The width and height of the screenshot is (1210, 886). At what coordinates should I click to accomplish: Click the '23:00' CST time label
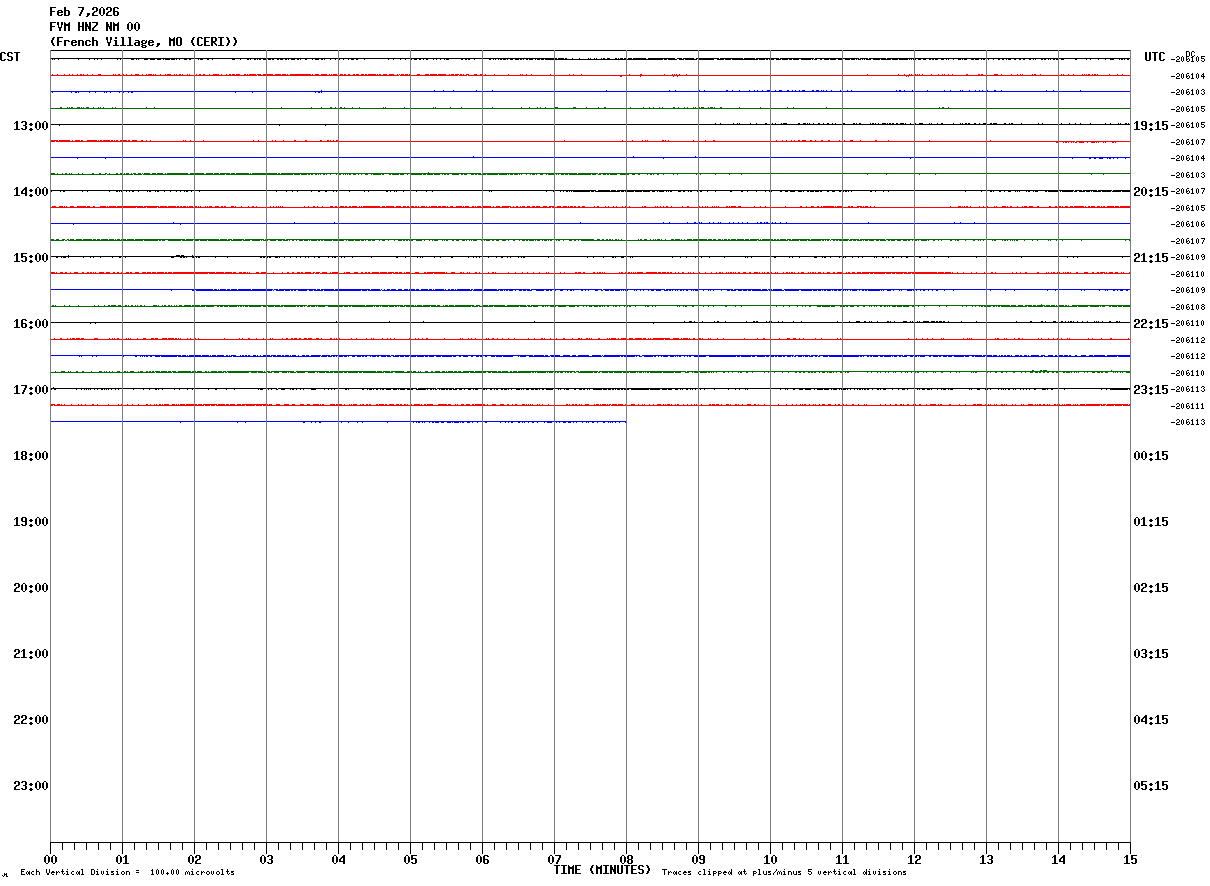click(31, 785)
